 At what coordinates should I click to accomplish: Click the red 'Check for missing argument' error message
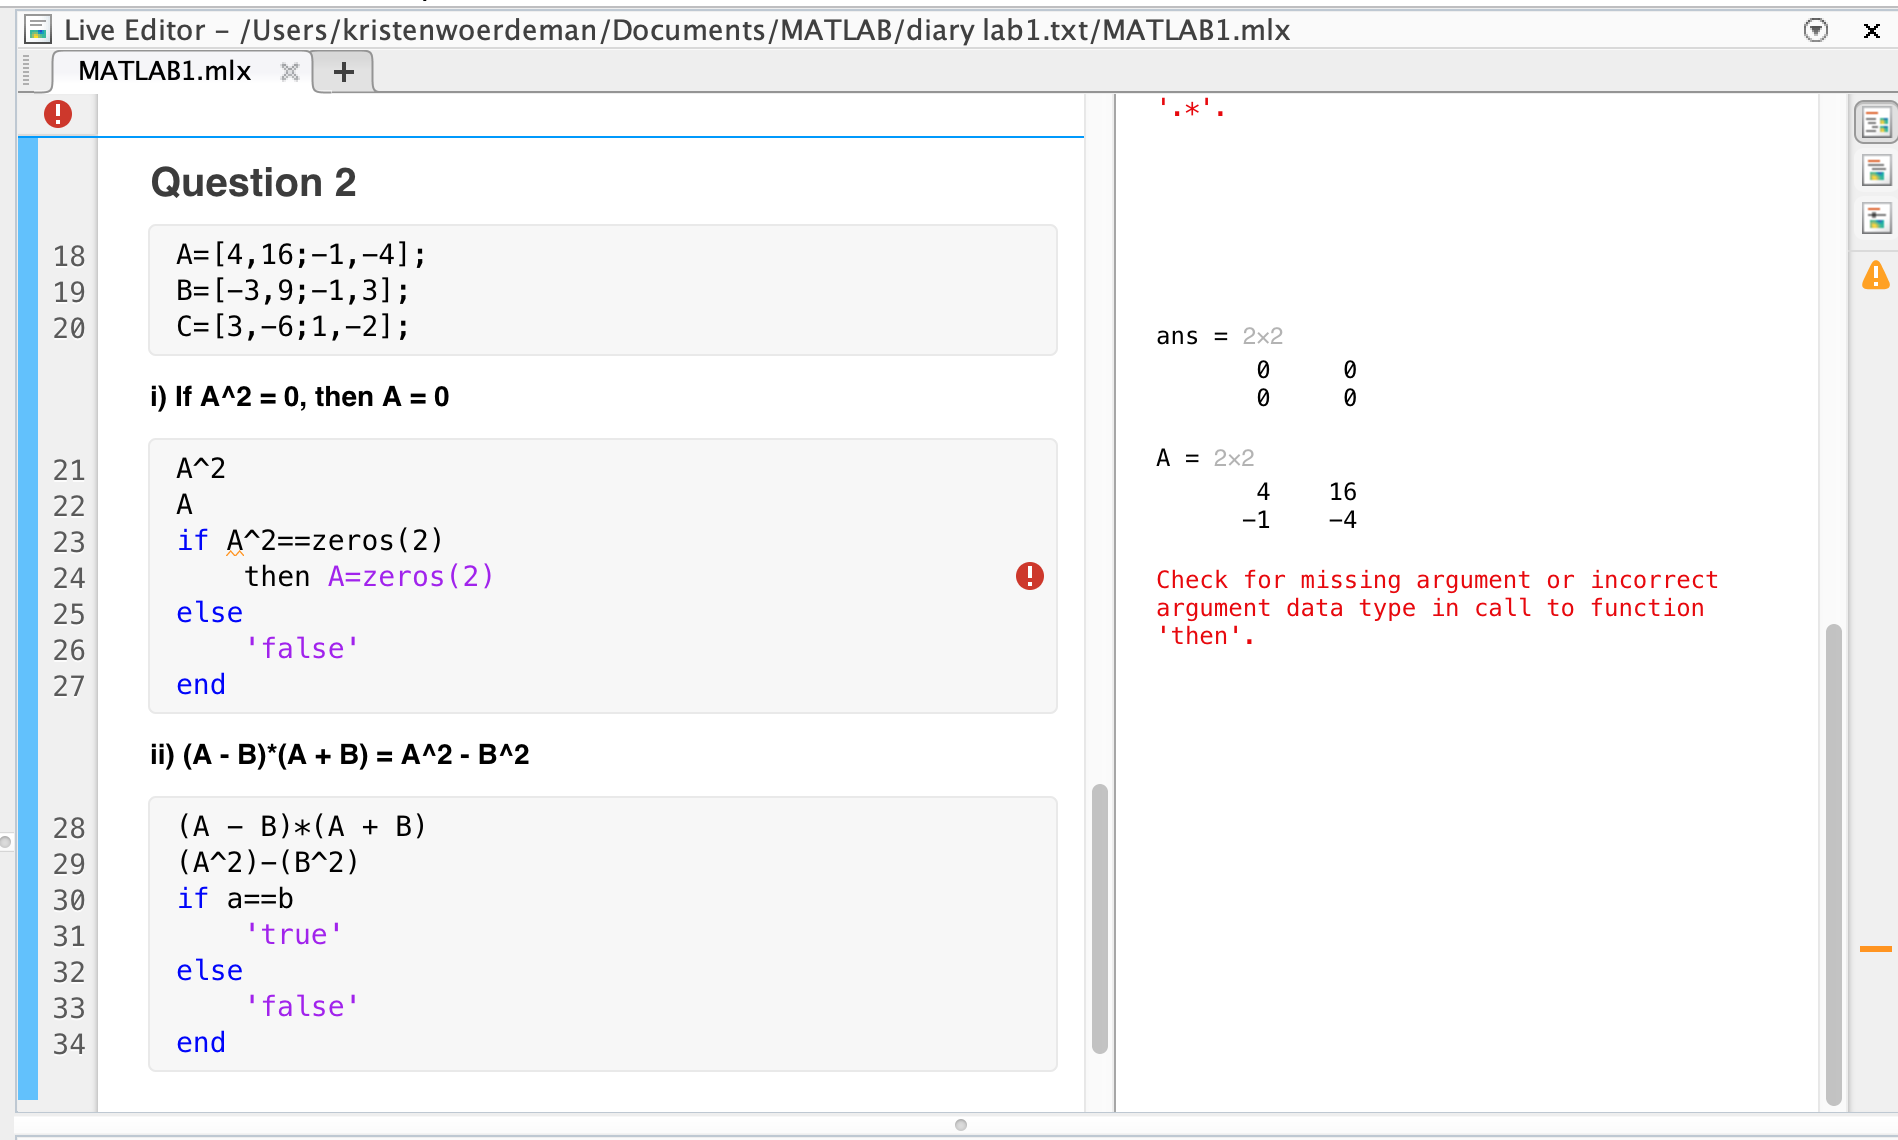[1437, 608]
